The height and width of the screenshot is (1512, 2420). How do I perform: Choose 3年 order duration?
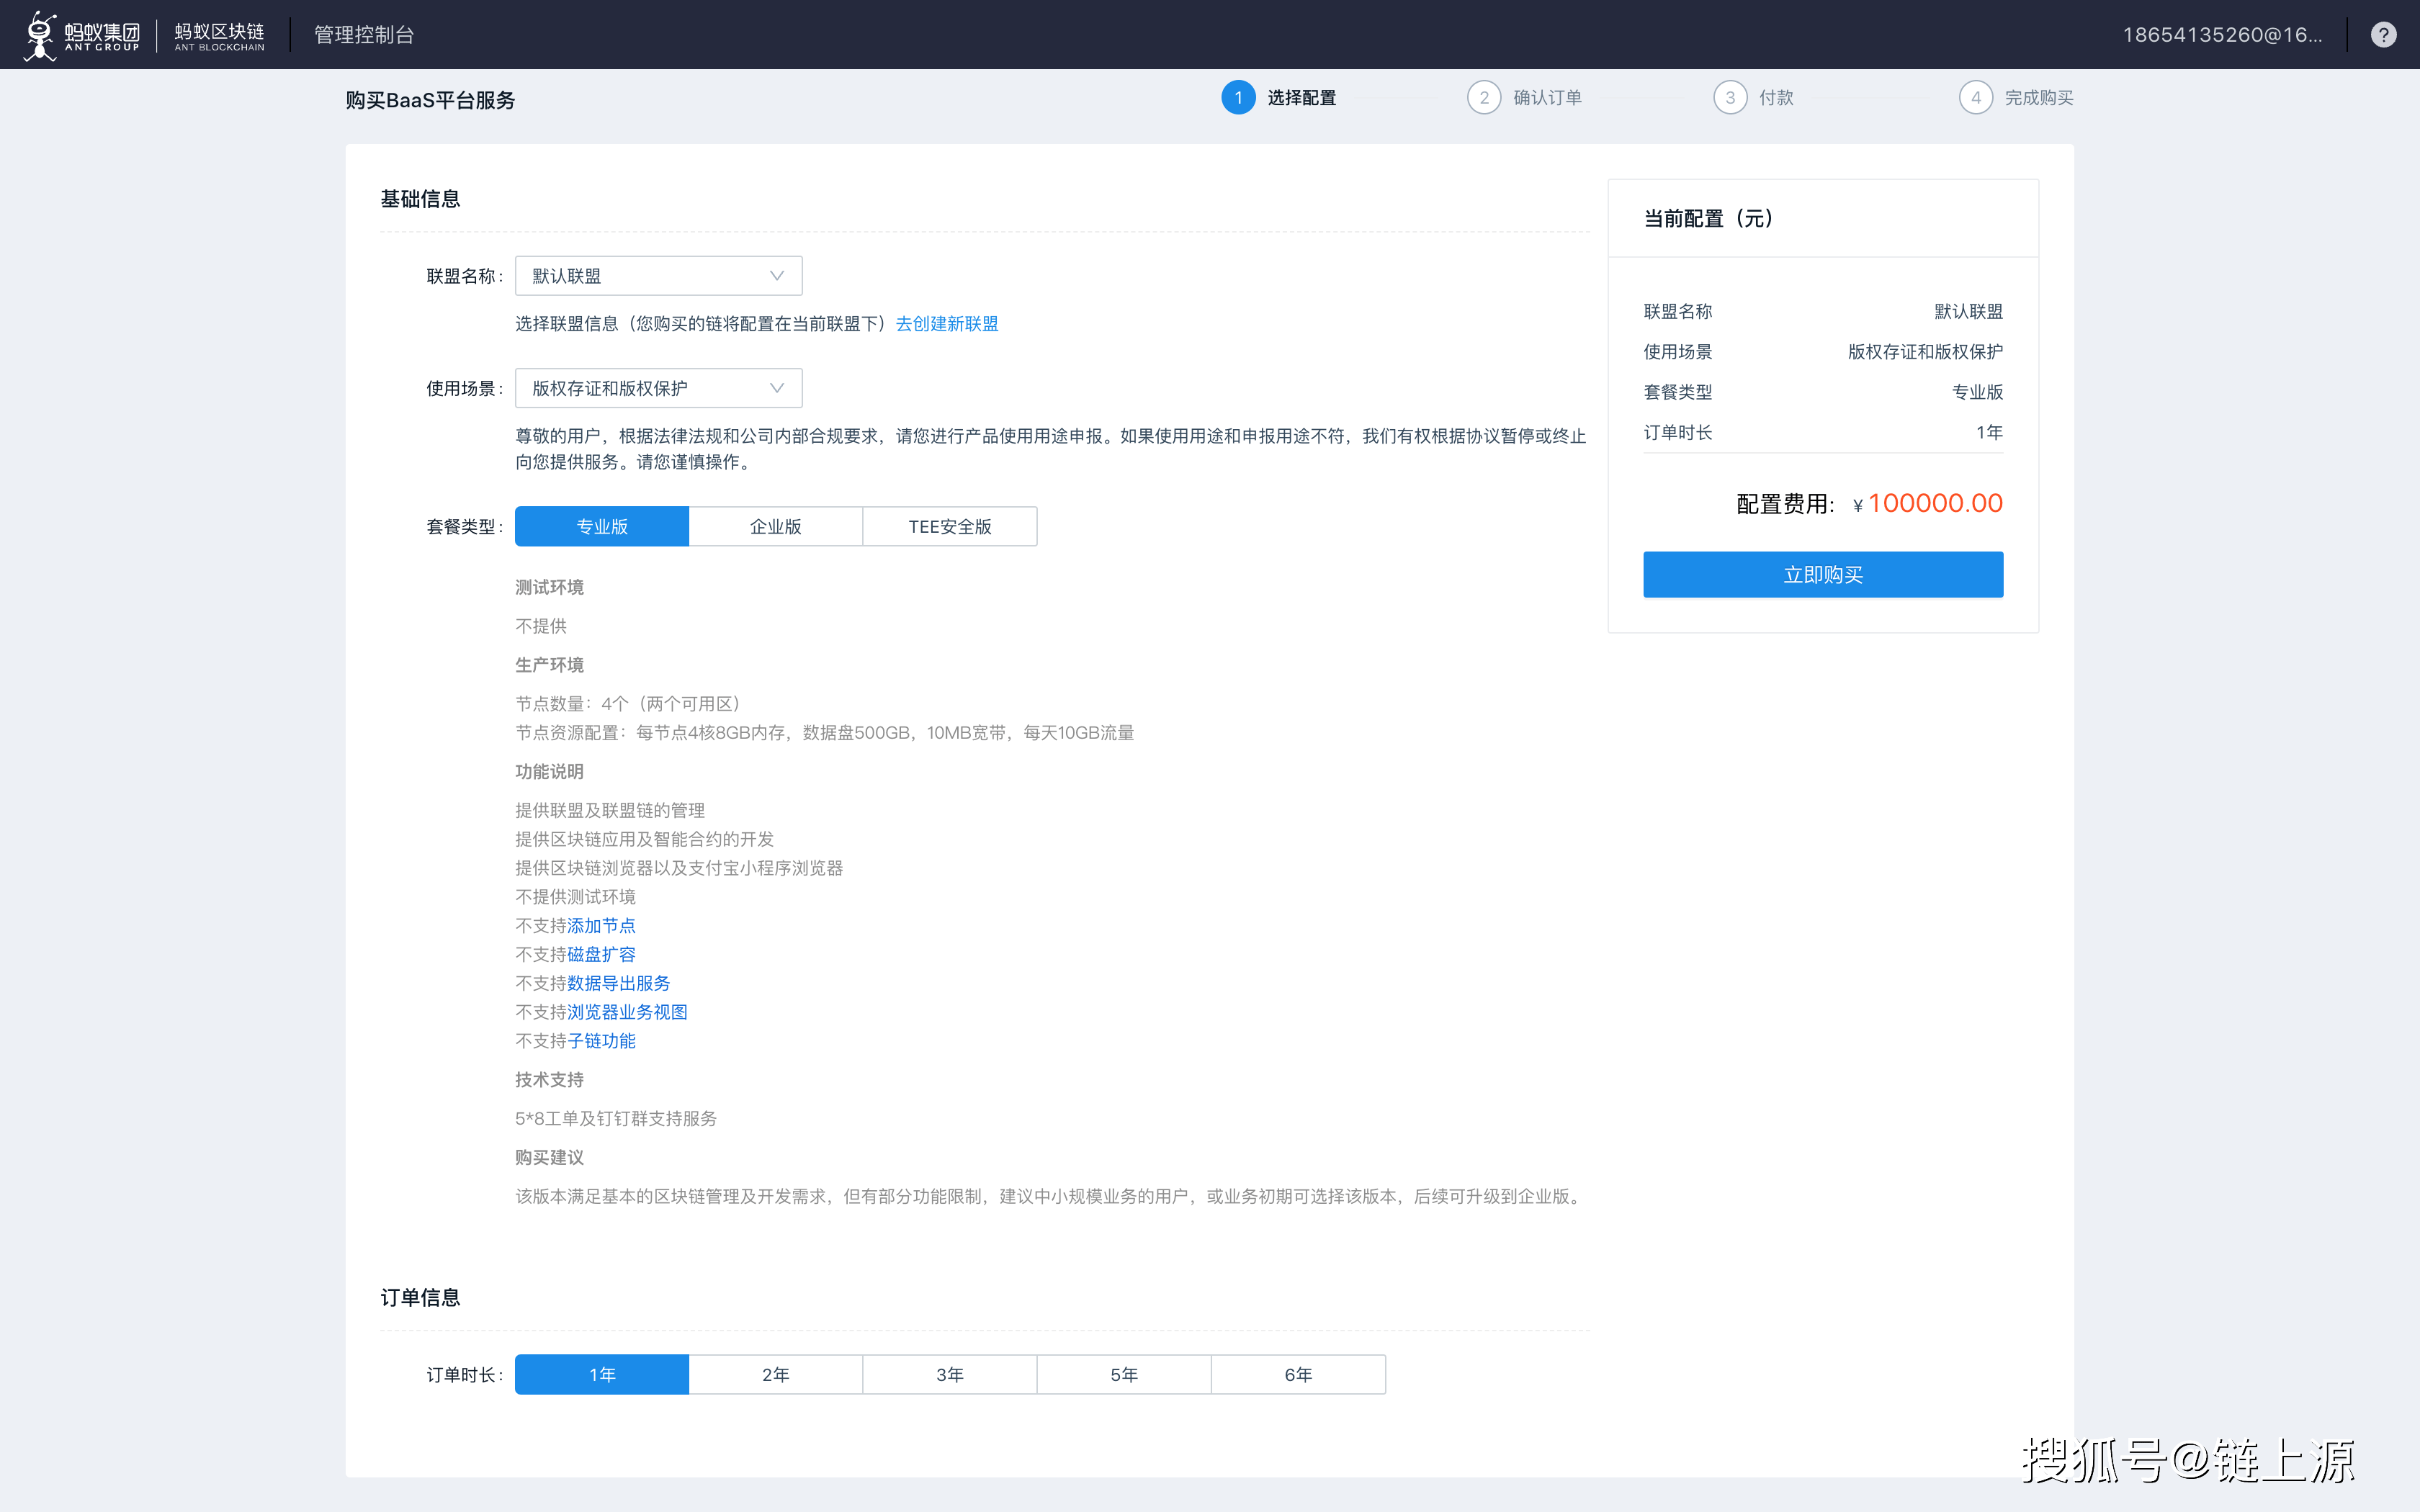[949, 1375]
